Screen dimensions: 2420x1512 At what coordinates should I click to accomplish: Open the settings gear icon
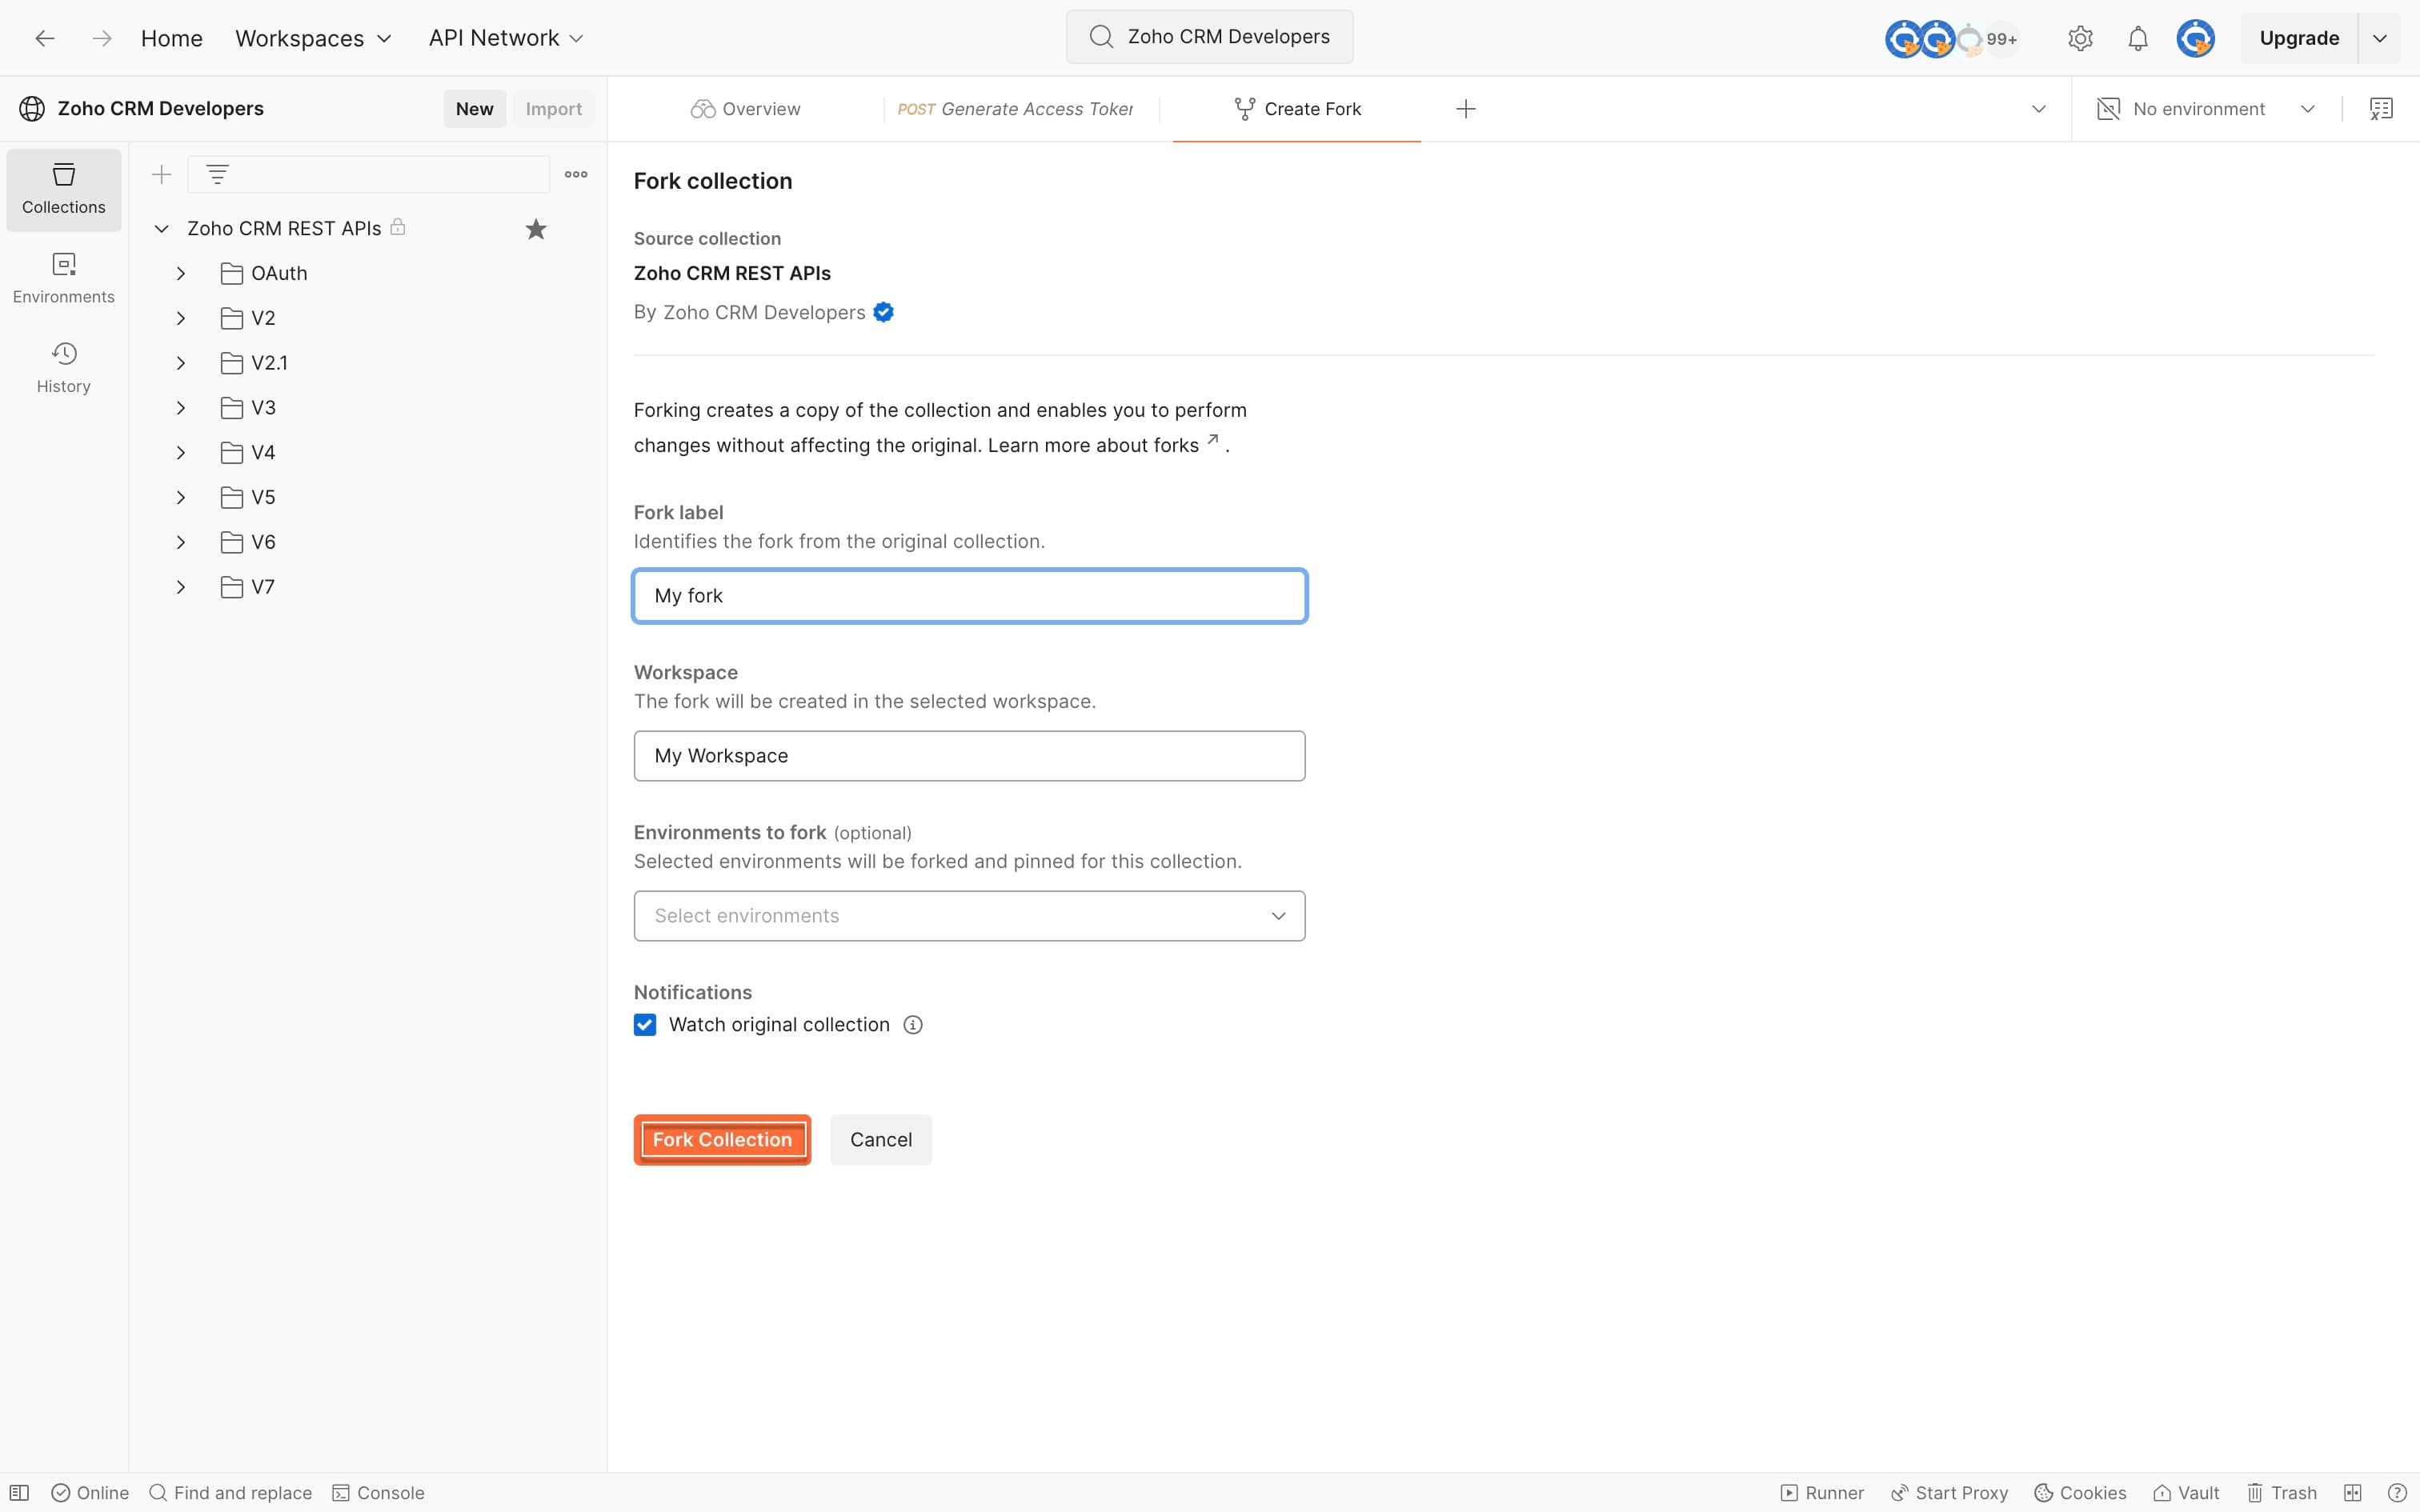tap(2080, 38)
